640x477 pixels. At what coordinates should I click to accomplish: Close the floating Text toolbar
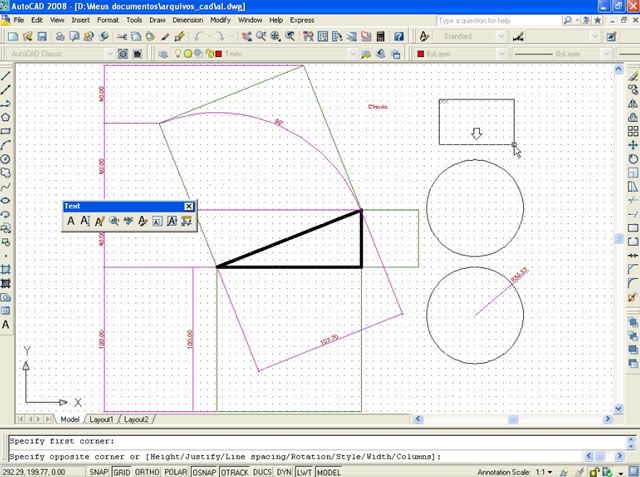click(188, 206)
